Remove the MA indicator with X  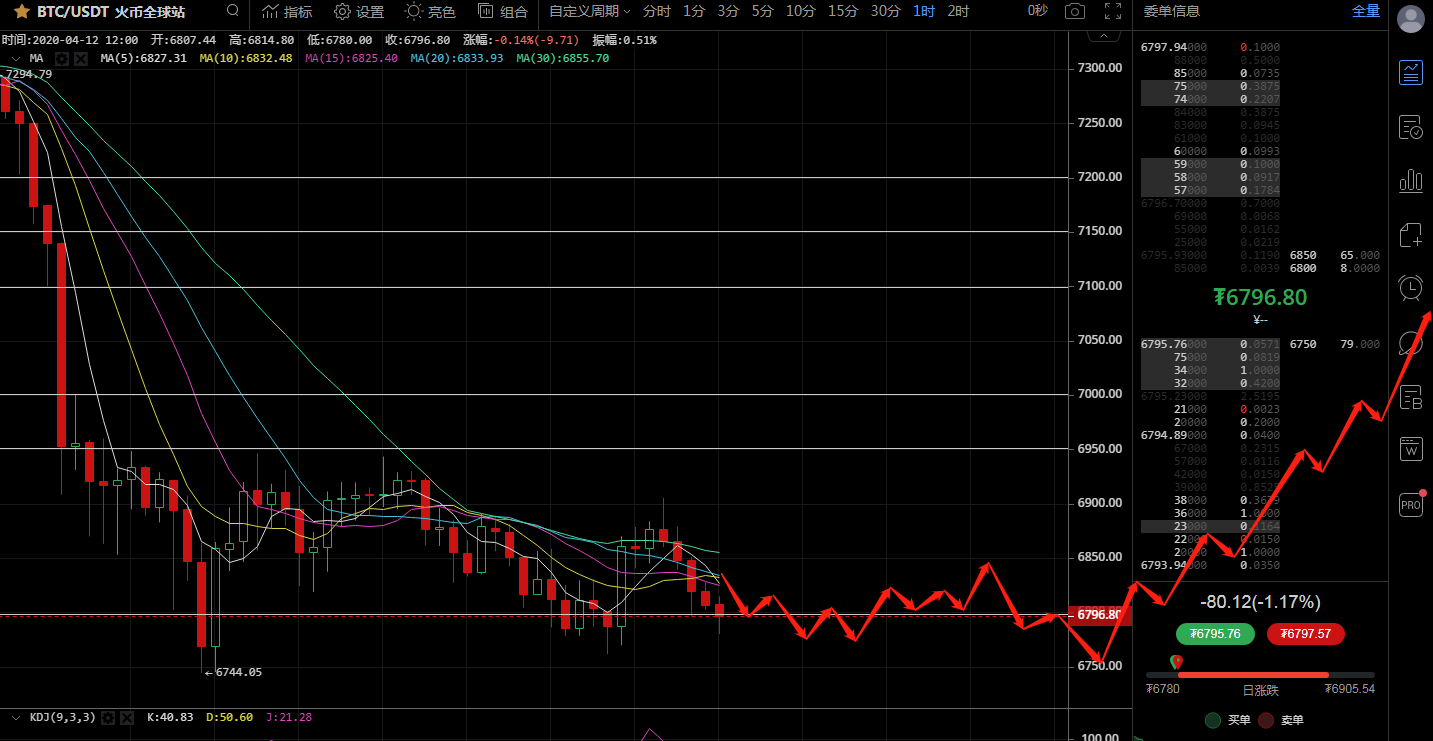(x=81, y=59)
